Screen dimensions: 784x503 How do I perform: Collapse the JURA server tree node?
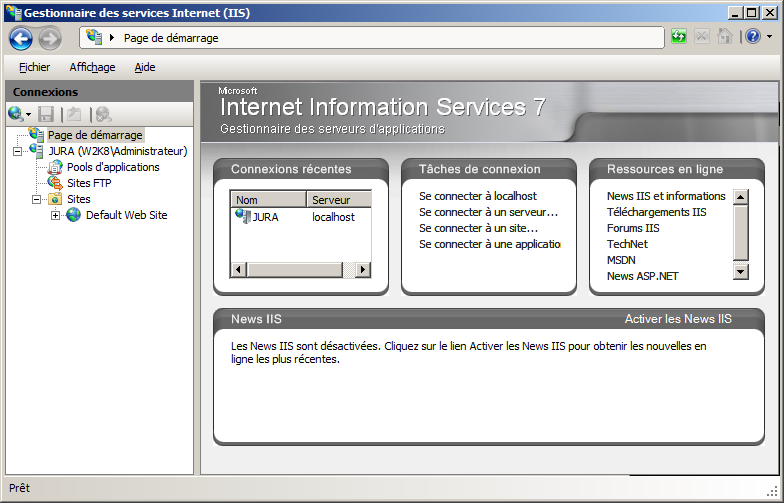click(x=17, y=151)
